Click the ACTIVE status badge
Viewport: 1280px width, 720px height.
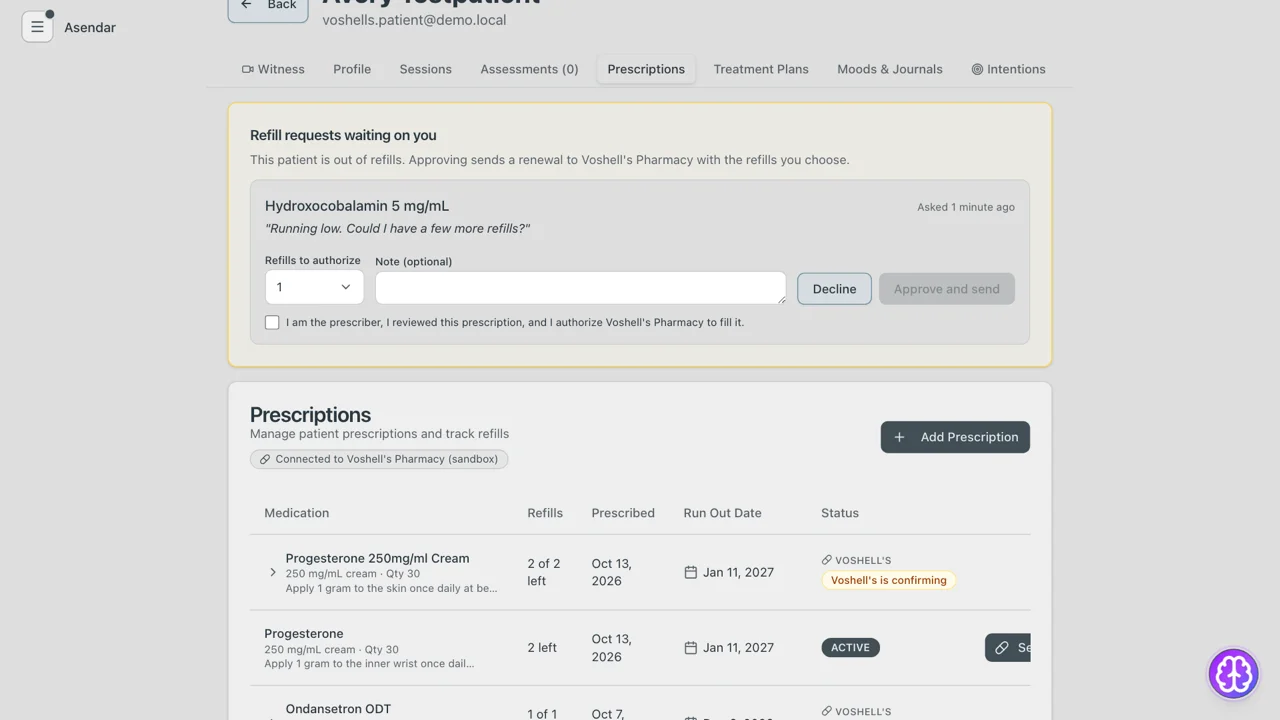point(851,648)
